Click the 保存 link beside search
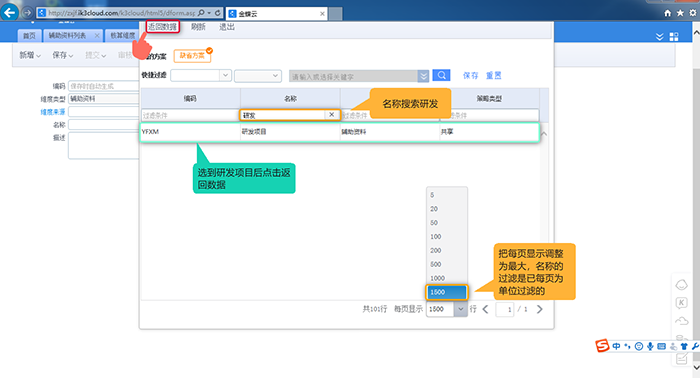Image resolution: width=700 pixels, height=378 pixels. pyautogui.click(x=470, y=75)
